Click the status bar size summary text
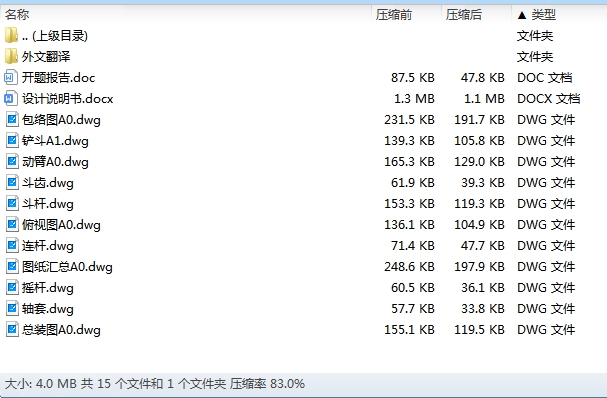The height and width of the screenshot is (398, 607). (155, 384)
